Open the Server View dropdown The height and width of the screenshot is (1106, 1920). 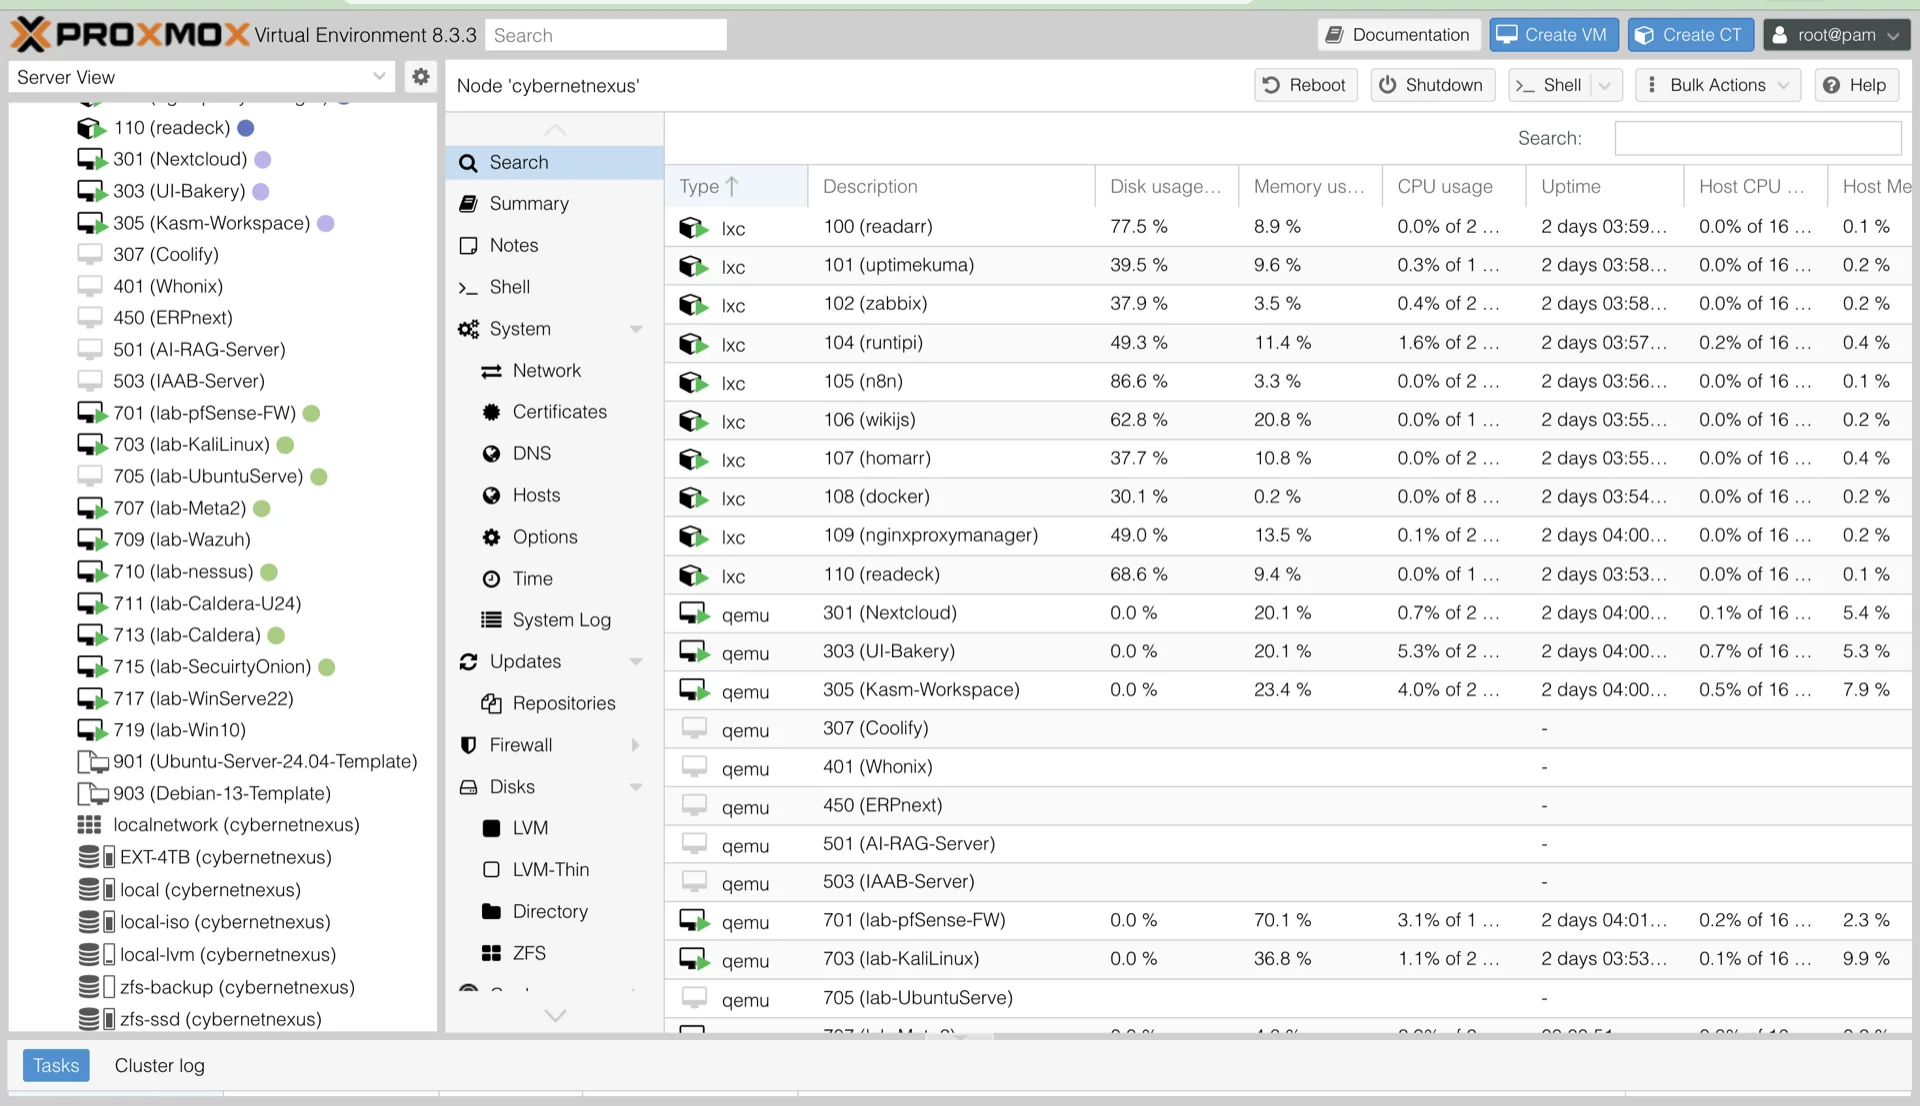click(379, 76)
